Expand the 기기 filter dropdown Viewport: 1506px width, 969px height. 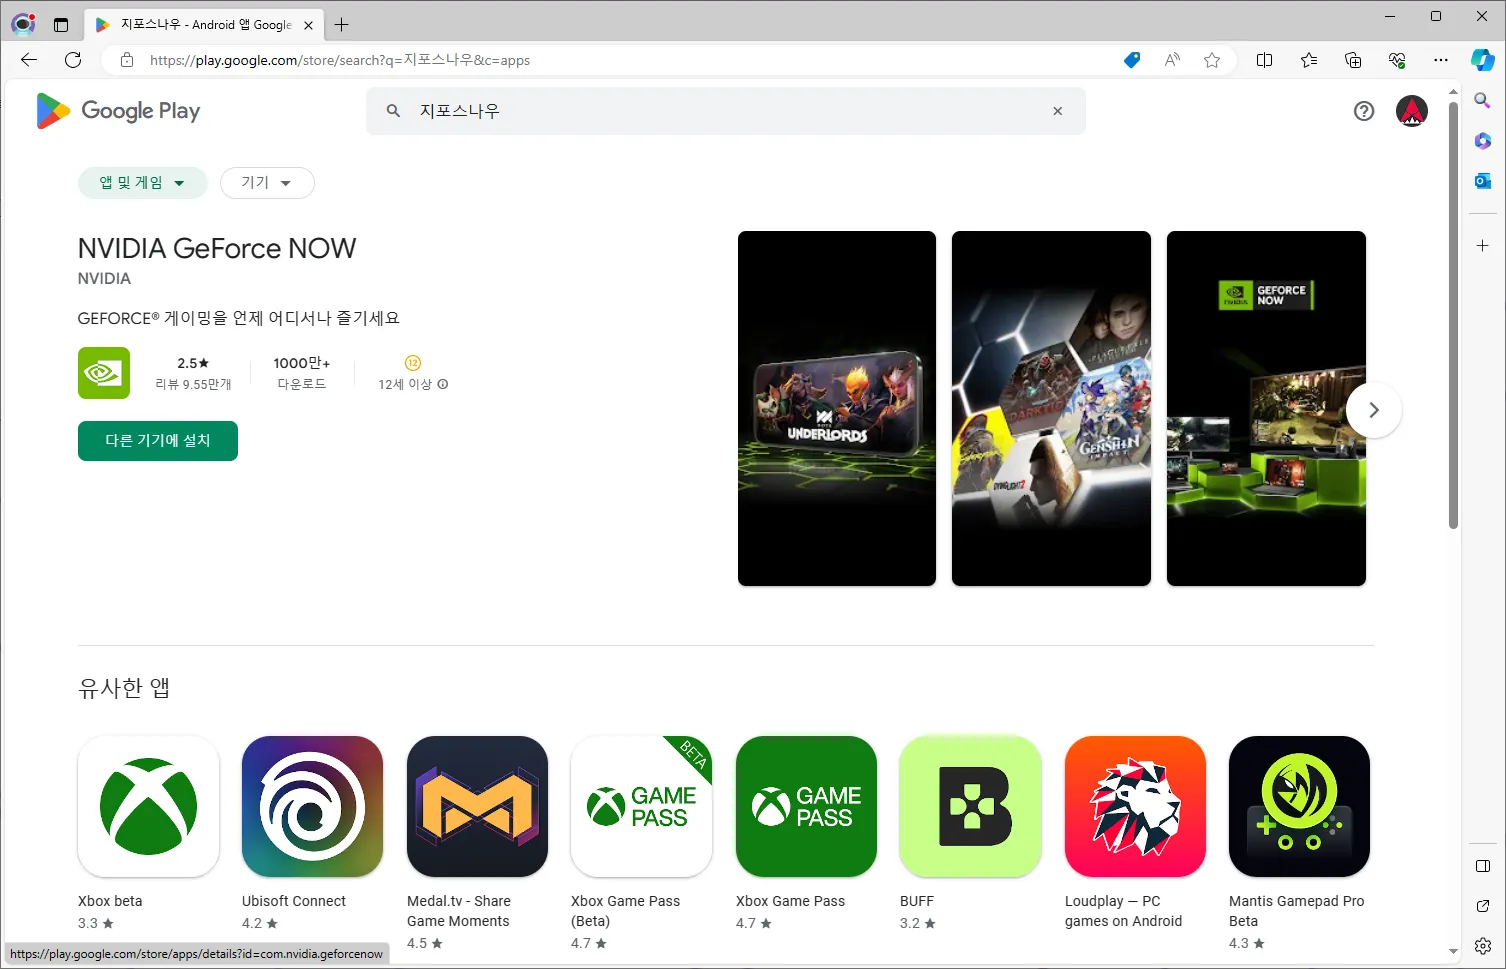267,183
